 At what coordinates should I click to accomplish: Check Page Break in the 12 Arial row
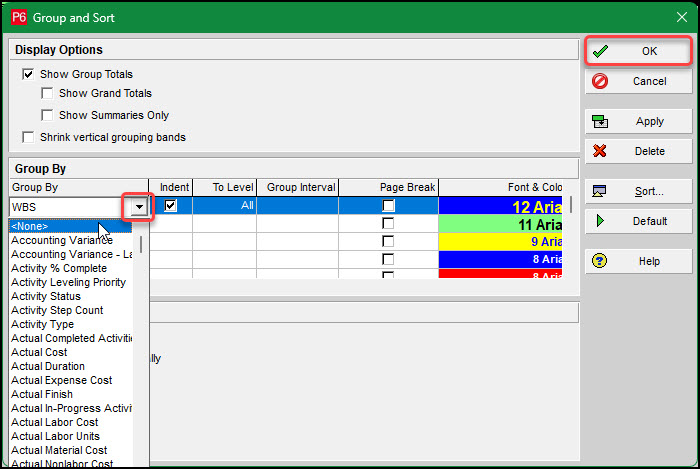[388, 206]
